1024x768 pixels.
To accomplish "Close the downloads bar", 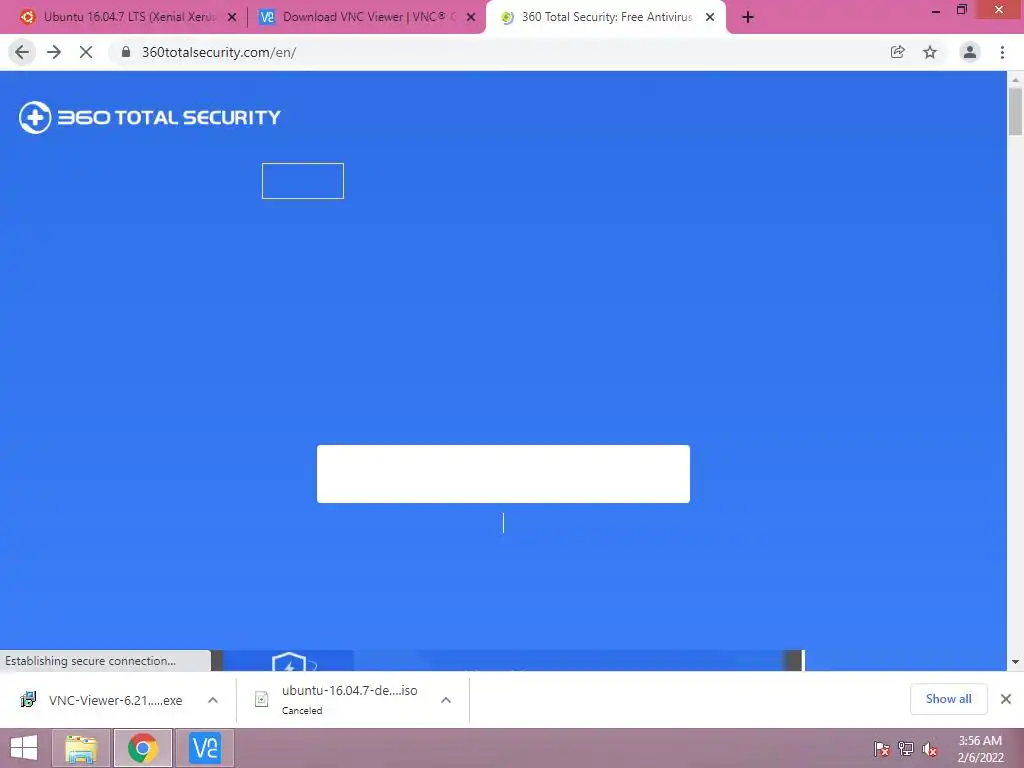I will pos(1006,699).
